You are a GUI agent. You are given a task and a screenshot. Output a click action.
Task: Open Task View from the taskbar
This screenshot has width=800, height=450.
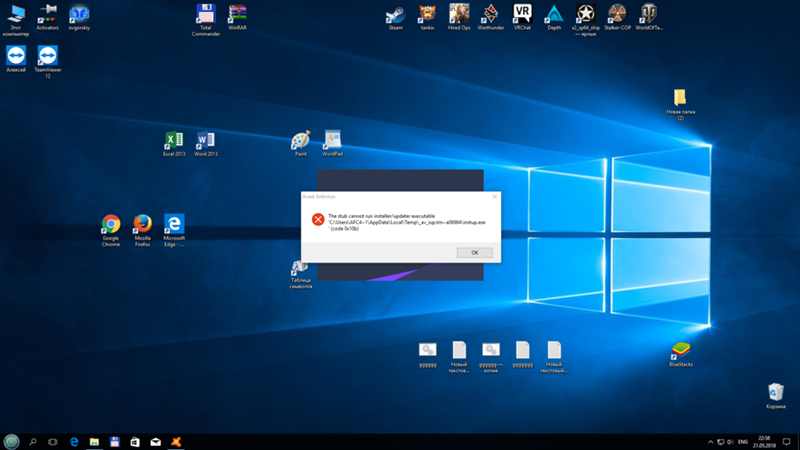[x=53, y=442]
